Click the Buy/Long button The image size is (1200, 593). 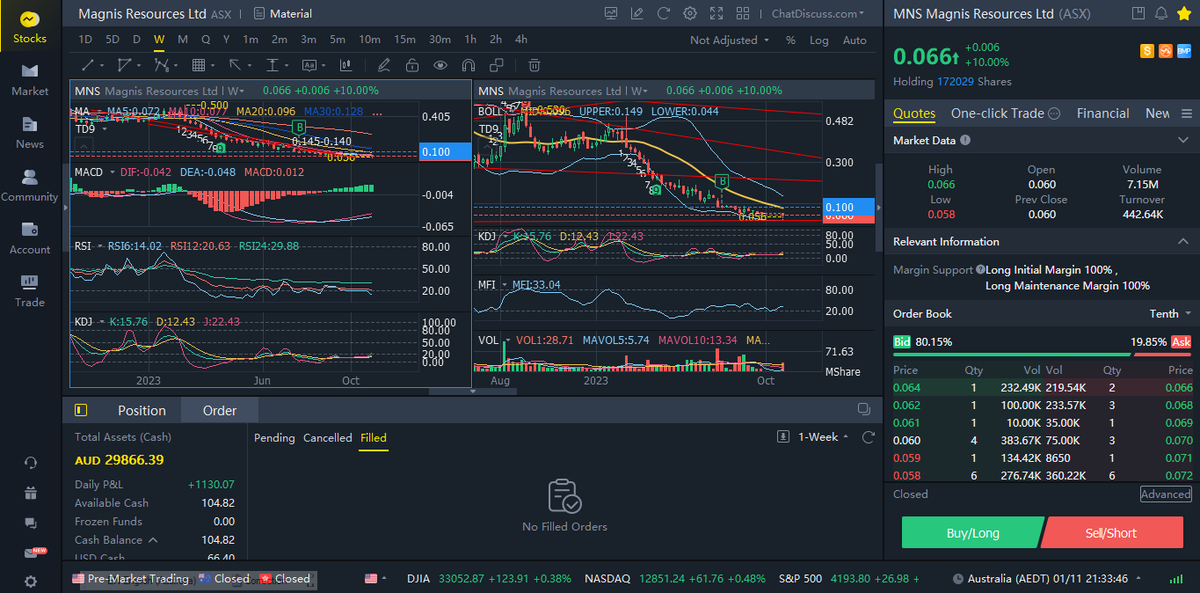972,533
